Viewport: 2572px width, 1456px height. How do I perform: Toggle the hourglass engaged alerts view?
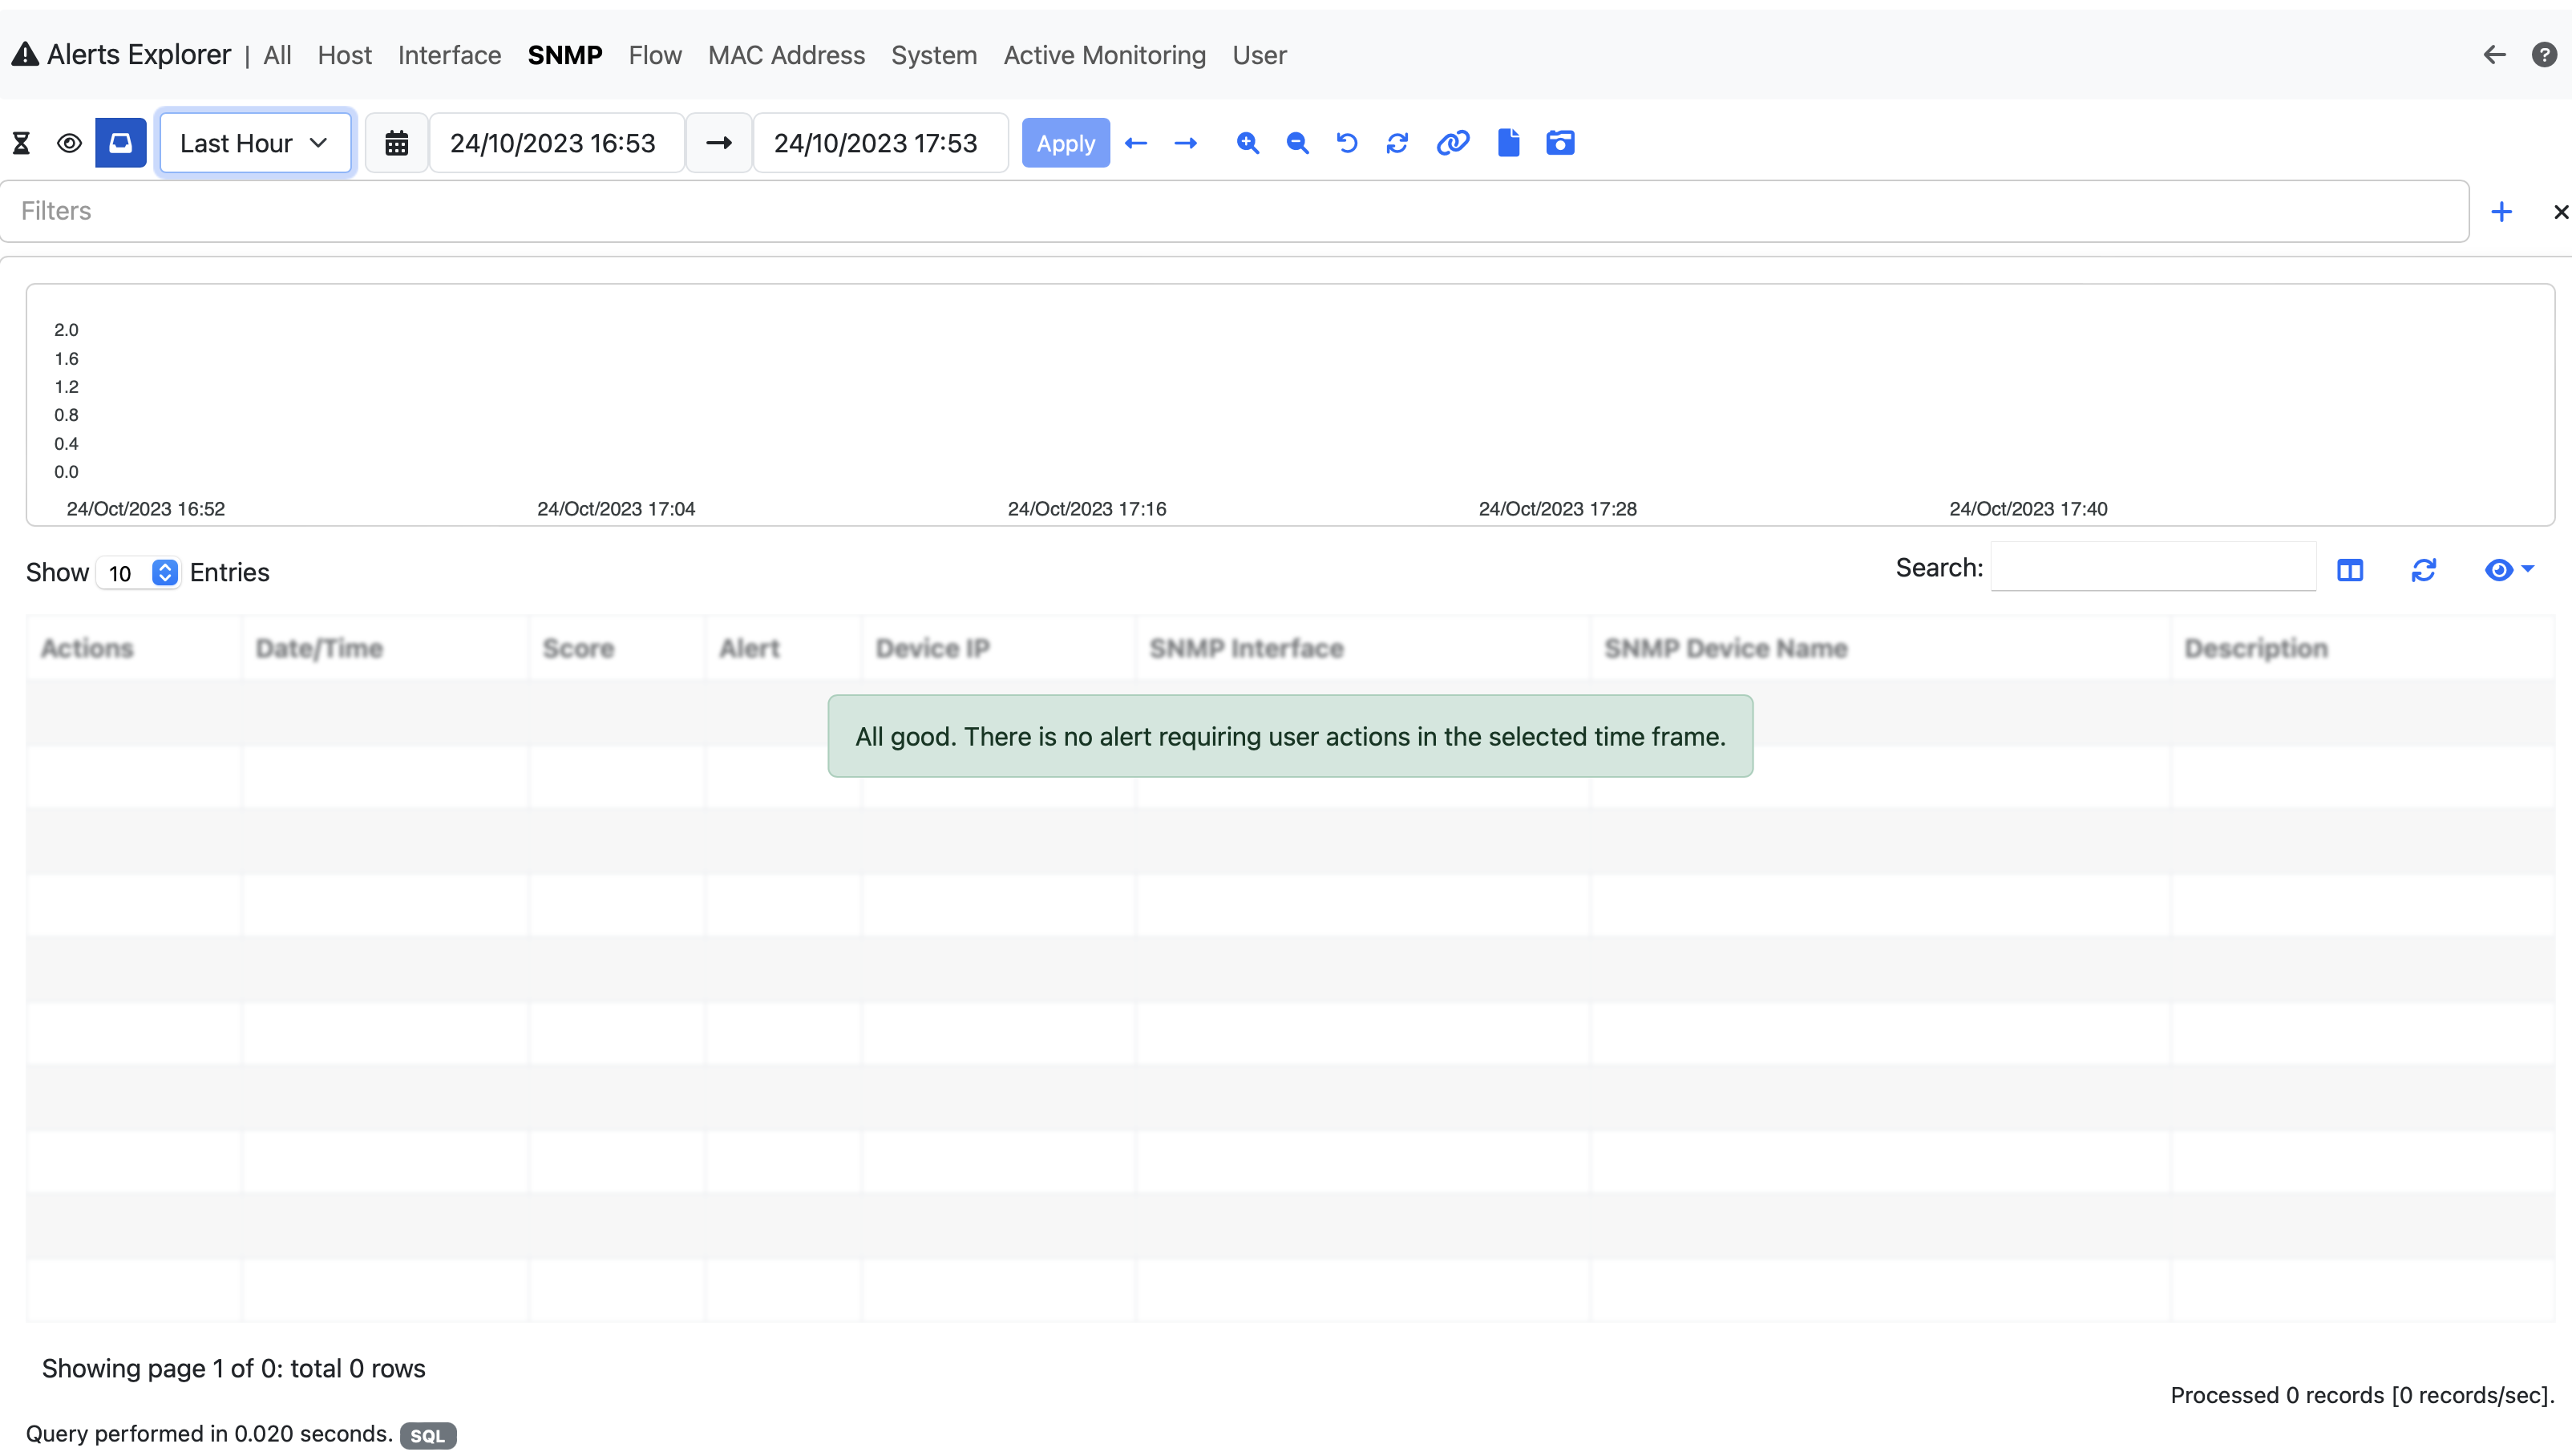coord(21,143)
